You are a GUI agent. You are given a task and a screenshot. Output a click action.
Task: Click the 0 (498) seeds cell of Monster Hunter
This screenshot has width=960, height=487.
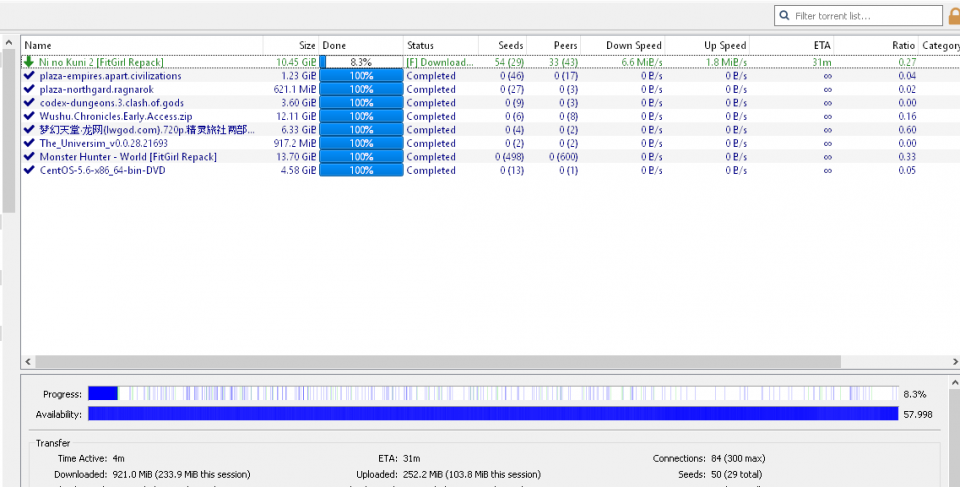509,156
